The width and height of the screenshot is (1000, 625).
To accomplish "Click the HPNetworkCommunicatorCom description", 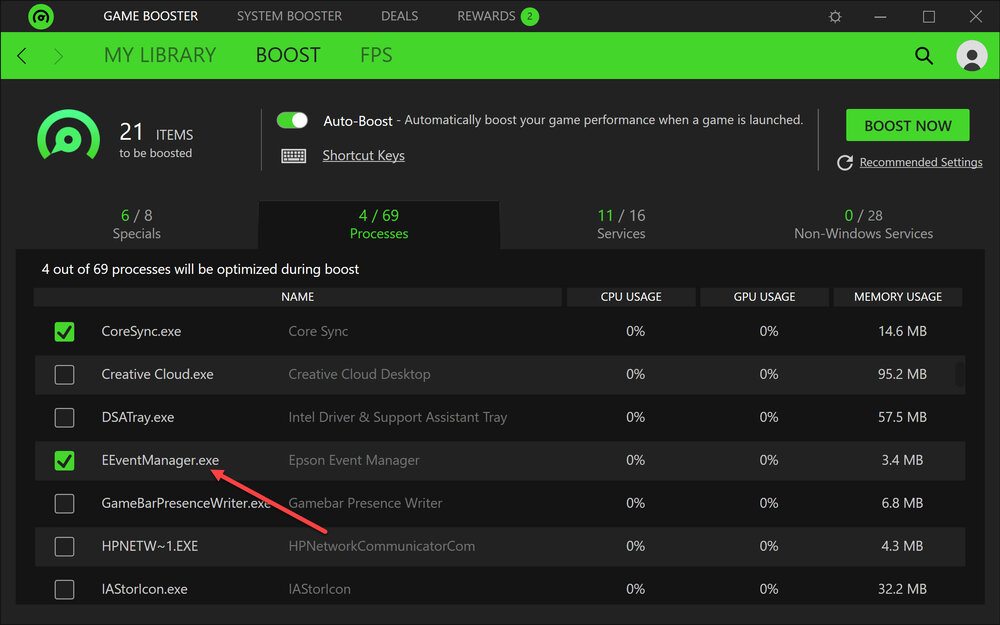I will (x=381, y=547).
